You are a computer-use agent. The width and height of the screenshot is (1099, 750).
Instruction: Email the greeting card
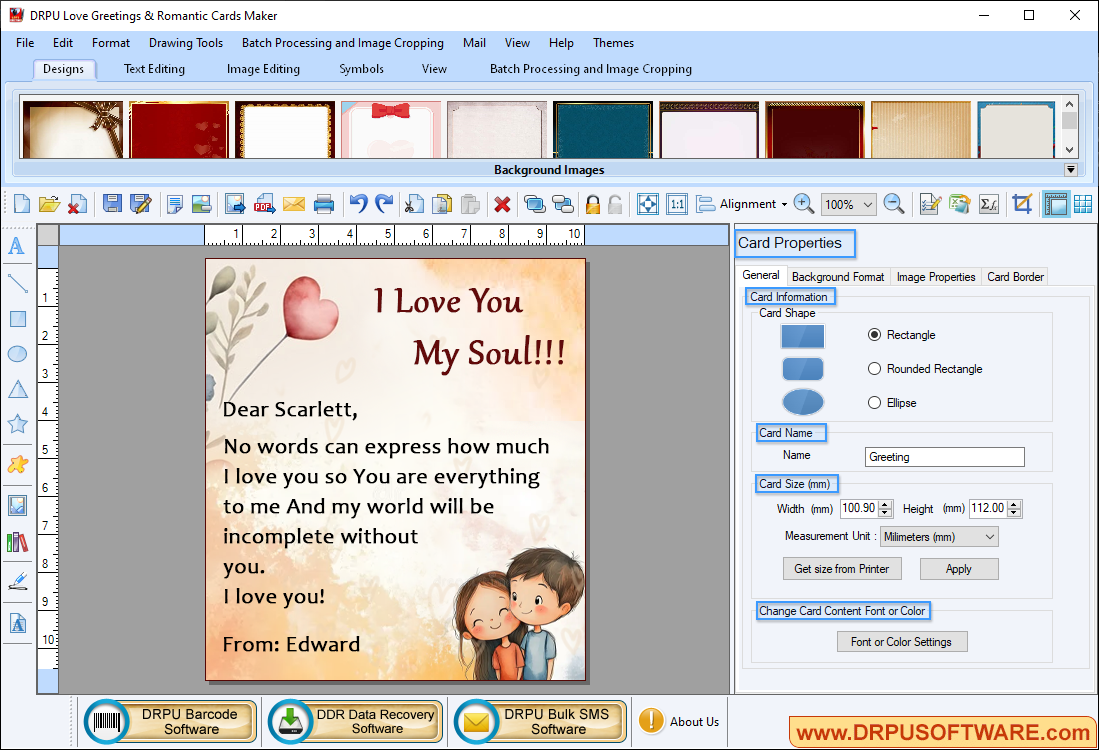pyautogui.click(x=293, y=204)
